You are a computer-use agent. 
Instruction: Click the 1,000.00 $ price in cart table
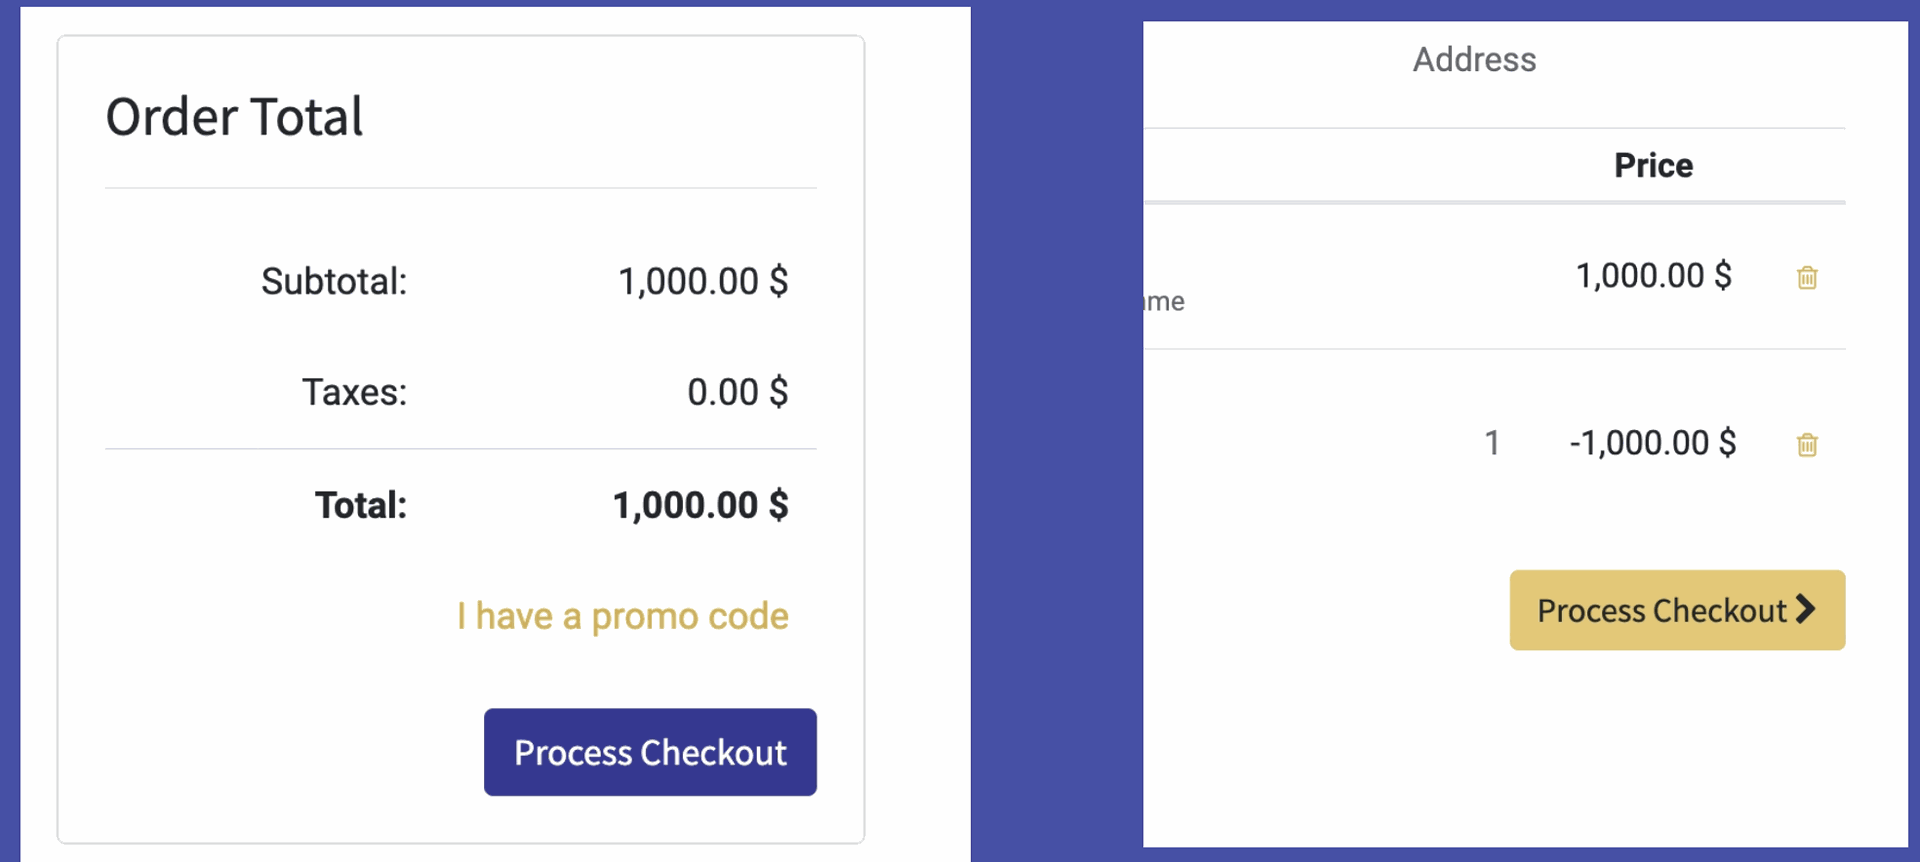tap(1653, 276)
